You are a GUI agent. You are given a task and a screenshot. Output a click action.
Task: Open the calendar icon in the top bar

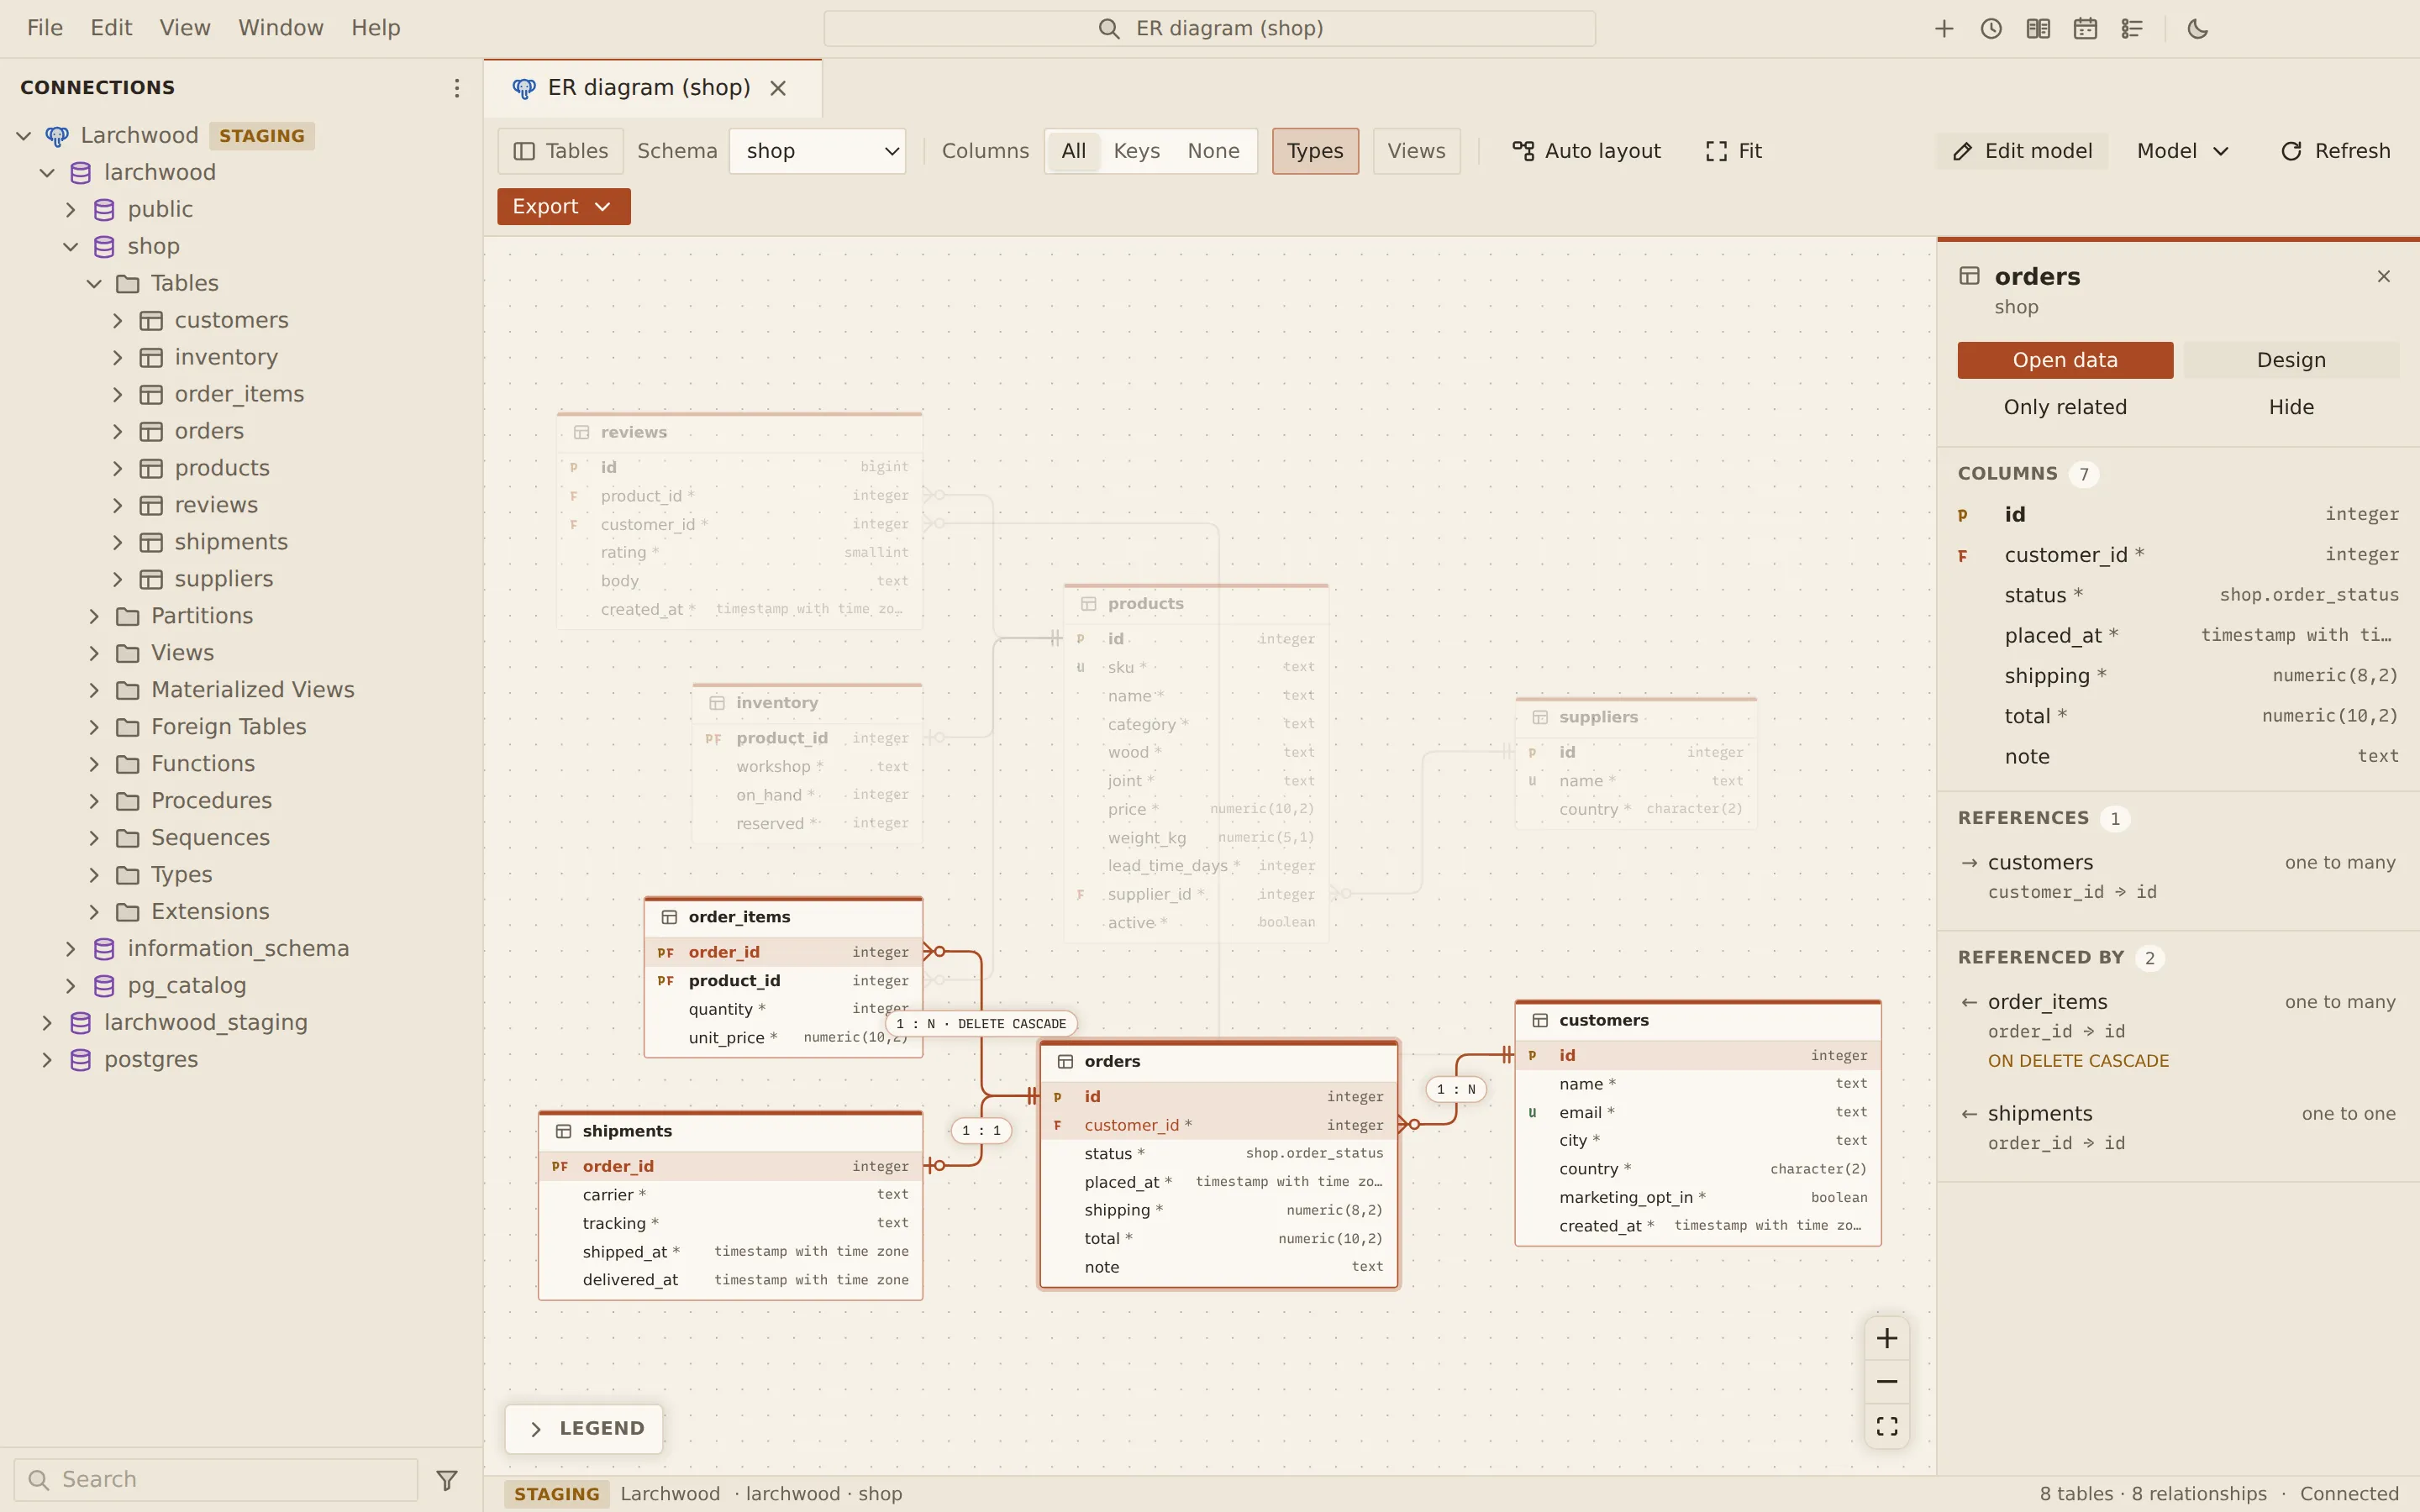click(x=2085, y=29)
